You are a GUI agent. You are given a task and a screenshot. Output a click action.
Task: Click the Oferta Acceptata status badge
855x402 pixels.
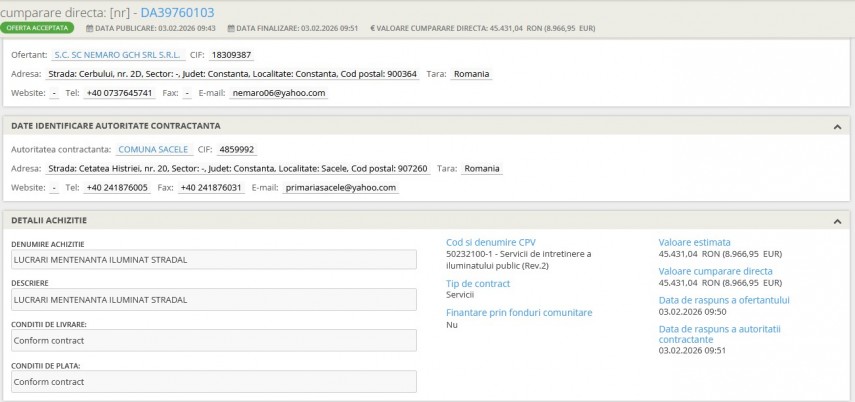(38, 28)
